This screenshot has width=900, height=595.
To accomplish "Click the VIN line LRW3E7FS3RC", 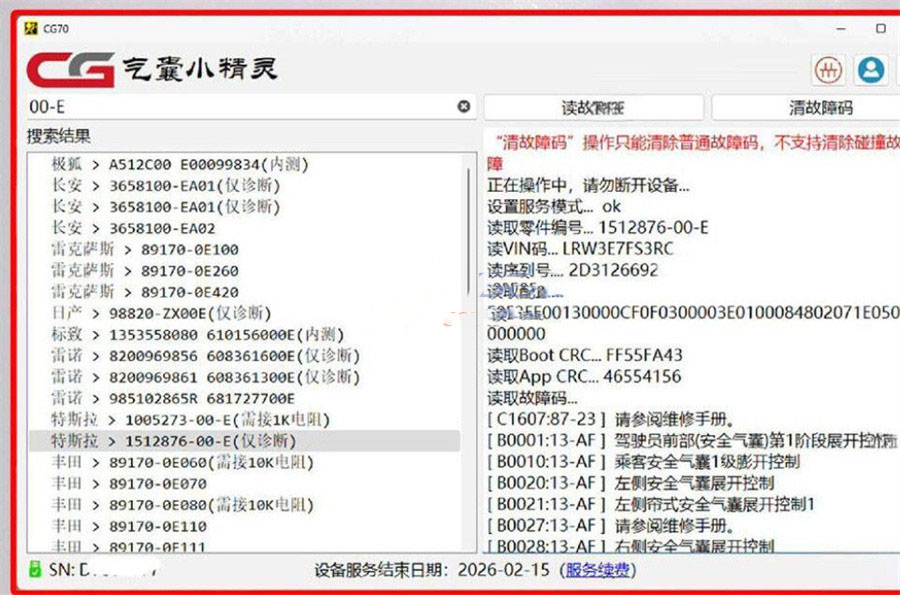I will 580,249.
